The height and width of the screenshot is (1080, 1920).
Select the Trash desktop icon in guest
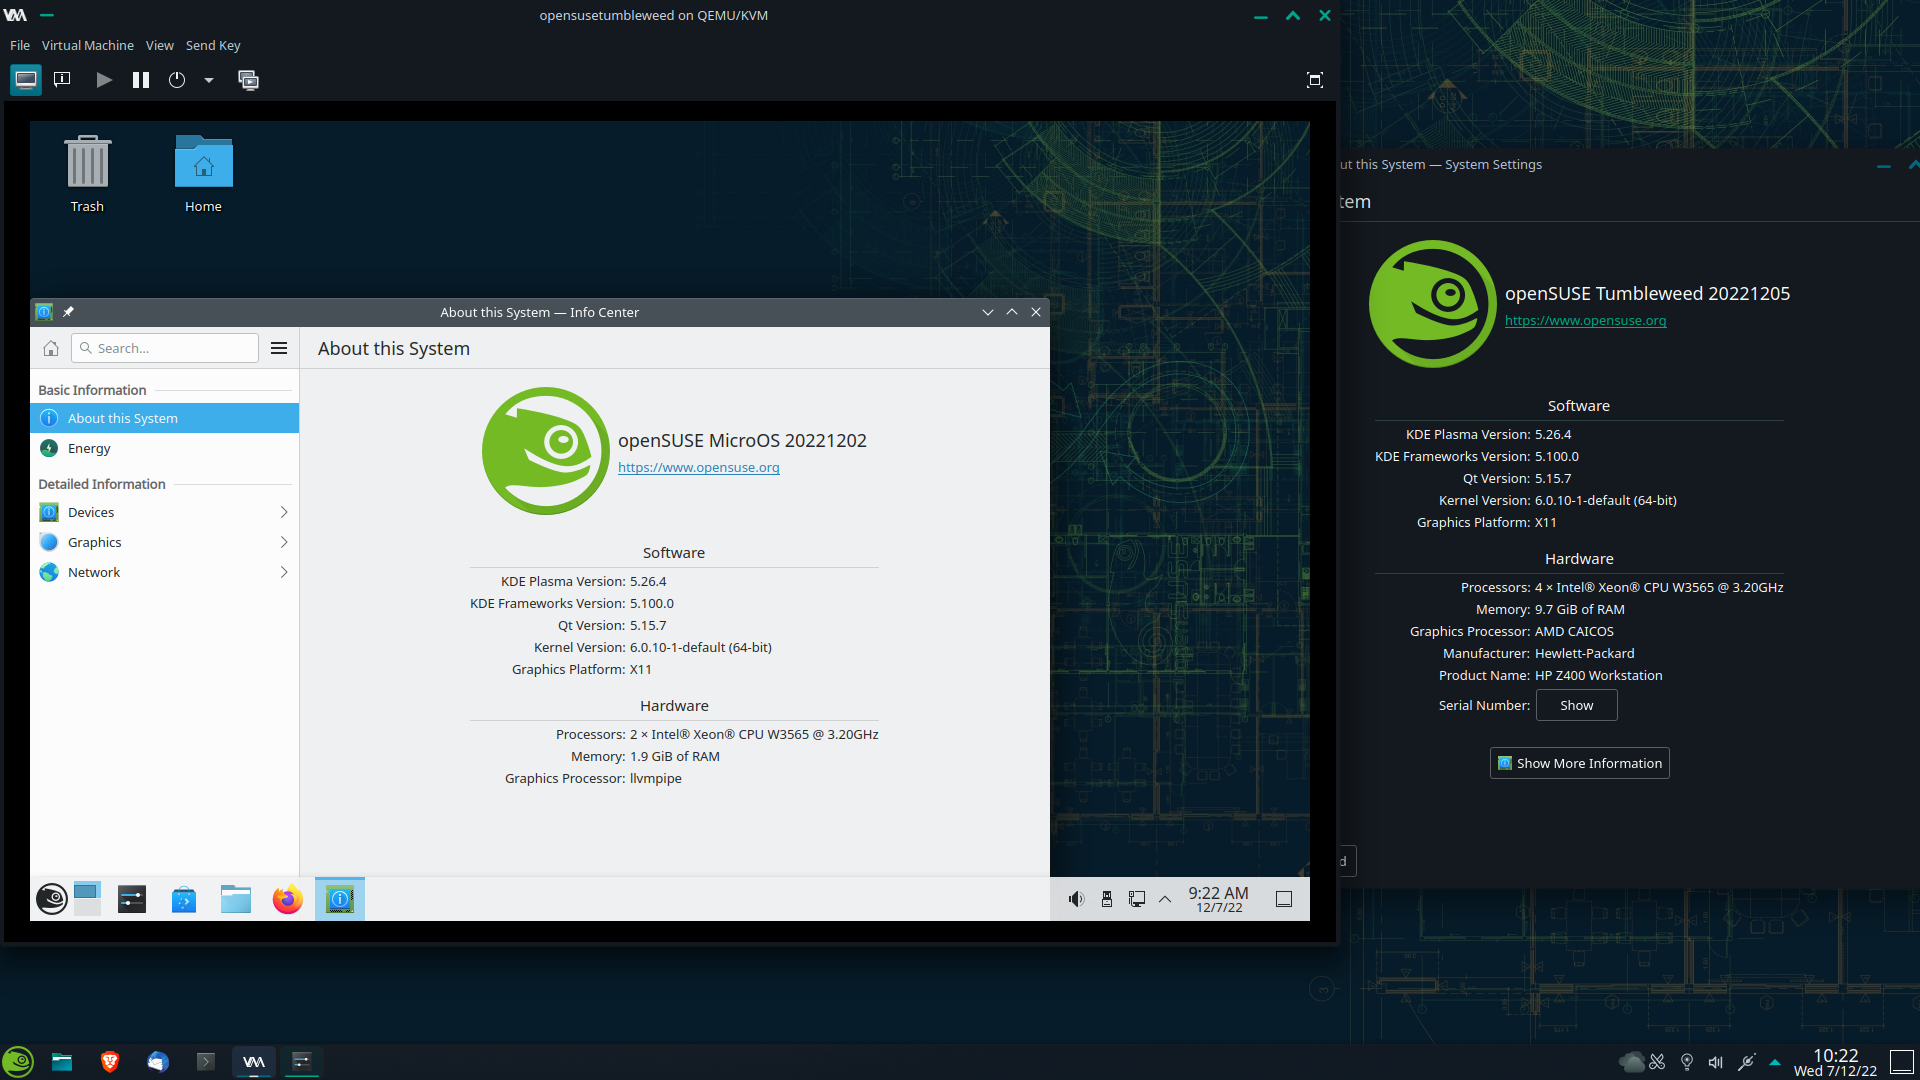(87, 174)
